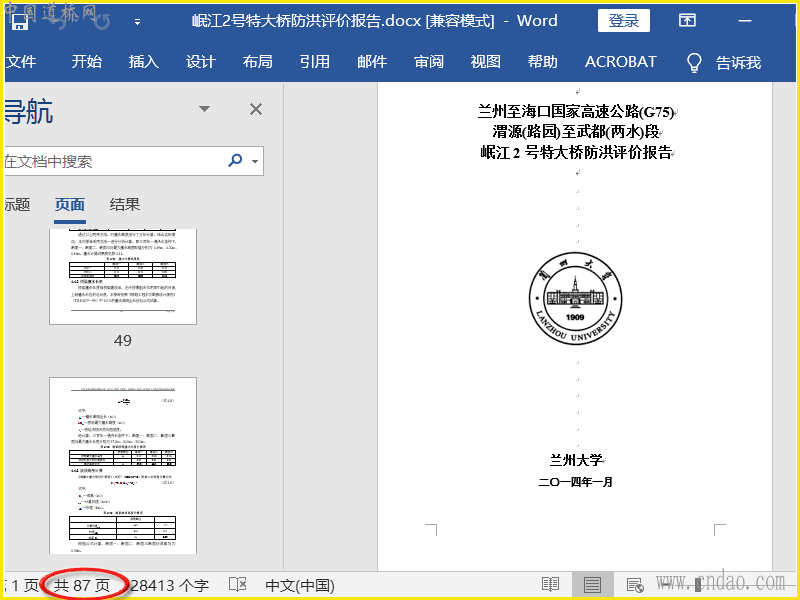Viewport: 800px width, 600px height.
Task: Click the magnifier search icon
Action: click(235, 161)
